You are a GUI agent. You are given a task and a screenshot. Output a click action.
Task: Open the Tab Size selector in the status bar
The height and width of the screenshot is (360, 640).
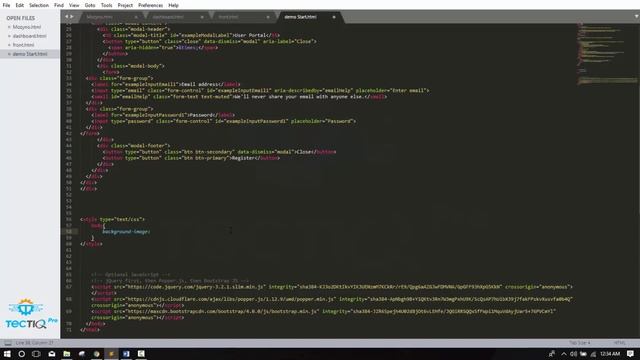[x=580, y=343]
